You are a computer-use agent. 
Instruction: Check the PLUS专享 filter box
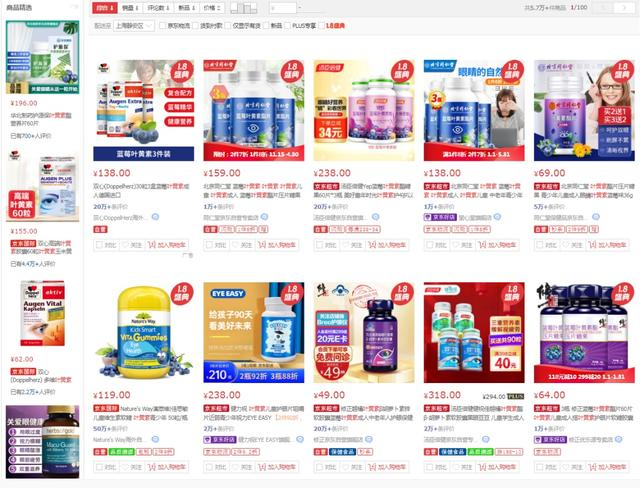(x=287, y=26)
